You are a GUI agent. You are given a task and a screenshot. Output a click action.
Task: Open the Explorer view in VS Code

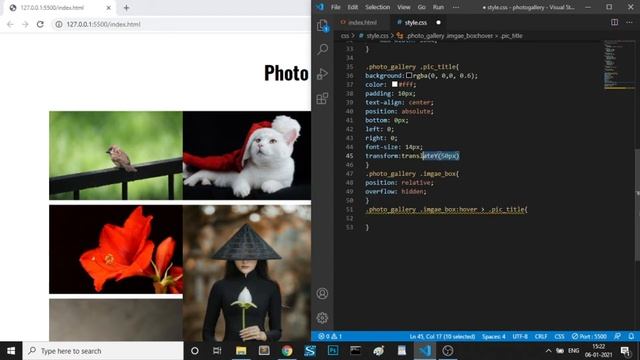(x=322, y=25)
